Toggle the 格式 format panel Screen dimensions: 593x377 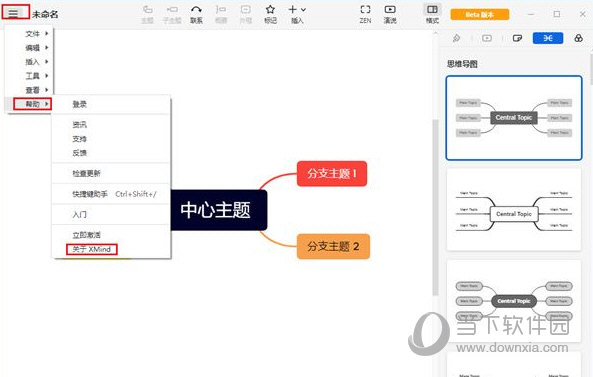tap(432, 14)
